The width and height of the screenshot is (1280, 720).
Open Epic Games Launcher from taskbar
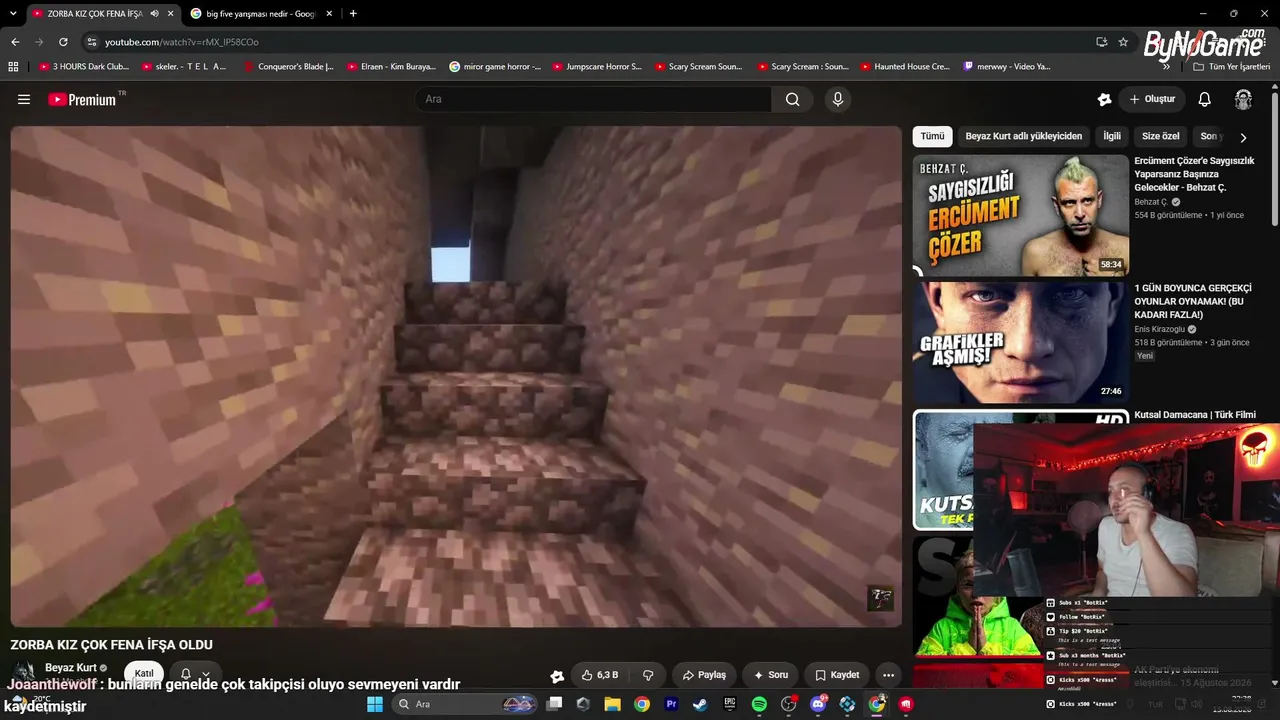click(x=730, y=704)
